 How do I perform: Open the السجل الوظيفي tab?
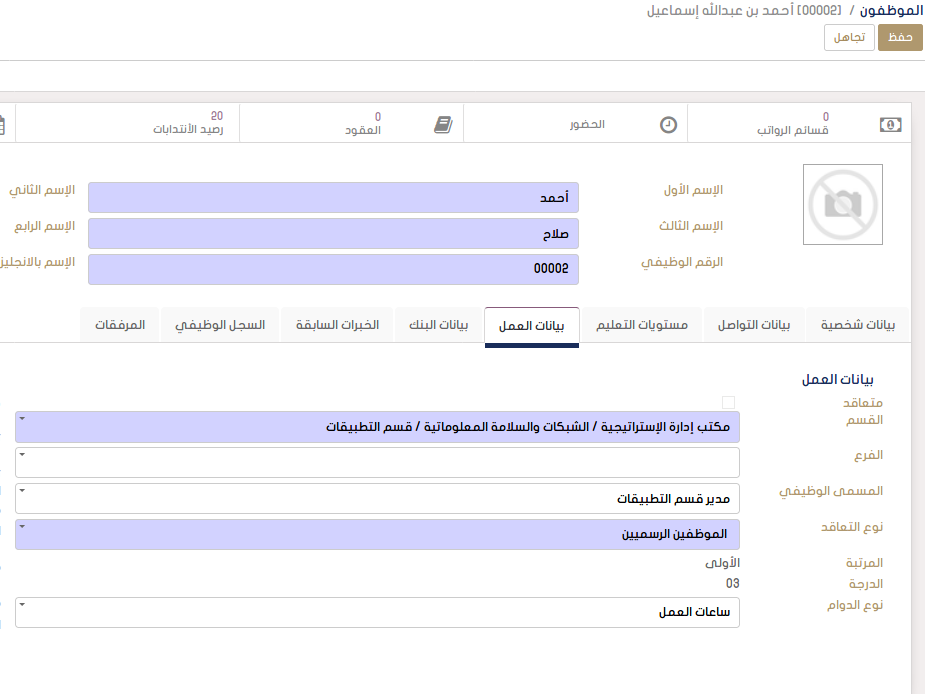click(x=220, y=326)
